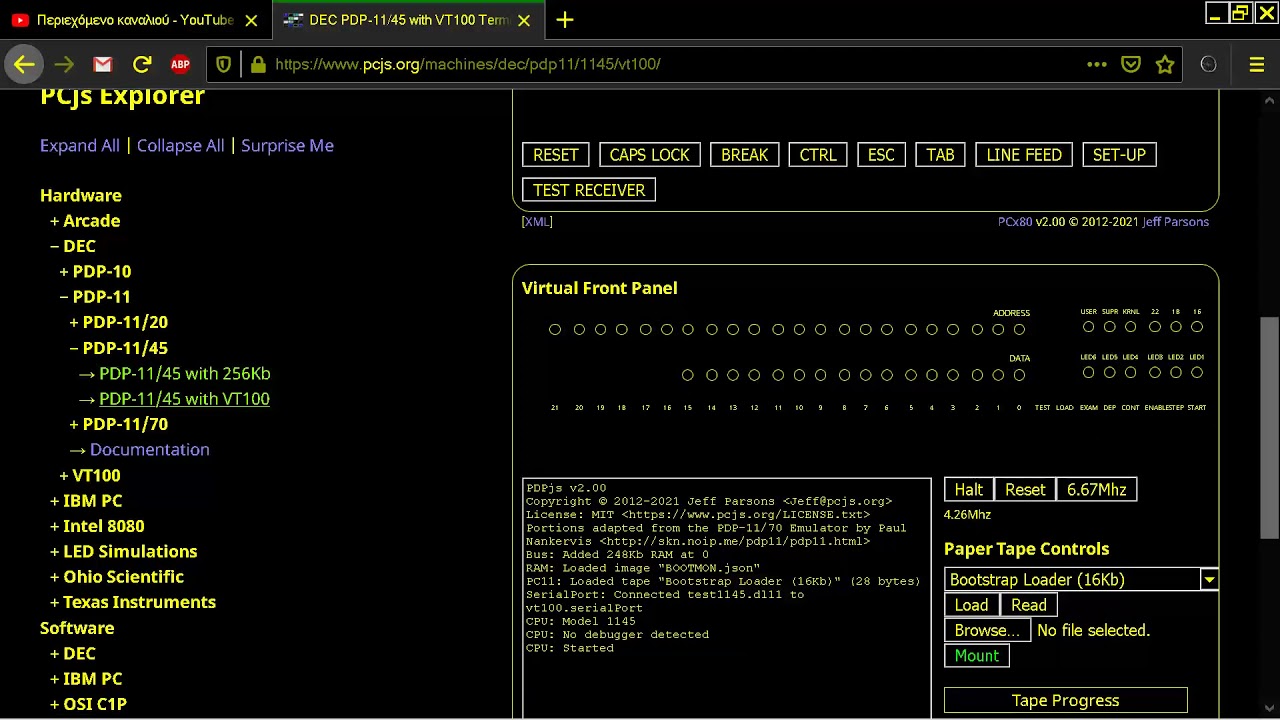
Task: Toggle the CAPS LOCK key button
Action: coord(649,155)
